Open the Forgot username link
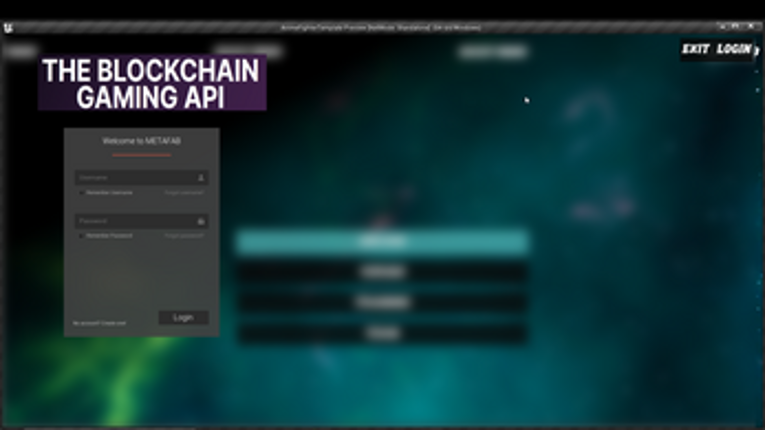765x430 pixels. (x=184, y=193)
